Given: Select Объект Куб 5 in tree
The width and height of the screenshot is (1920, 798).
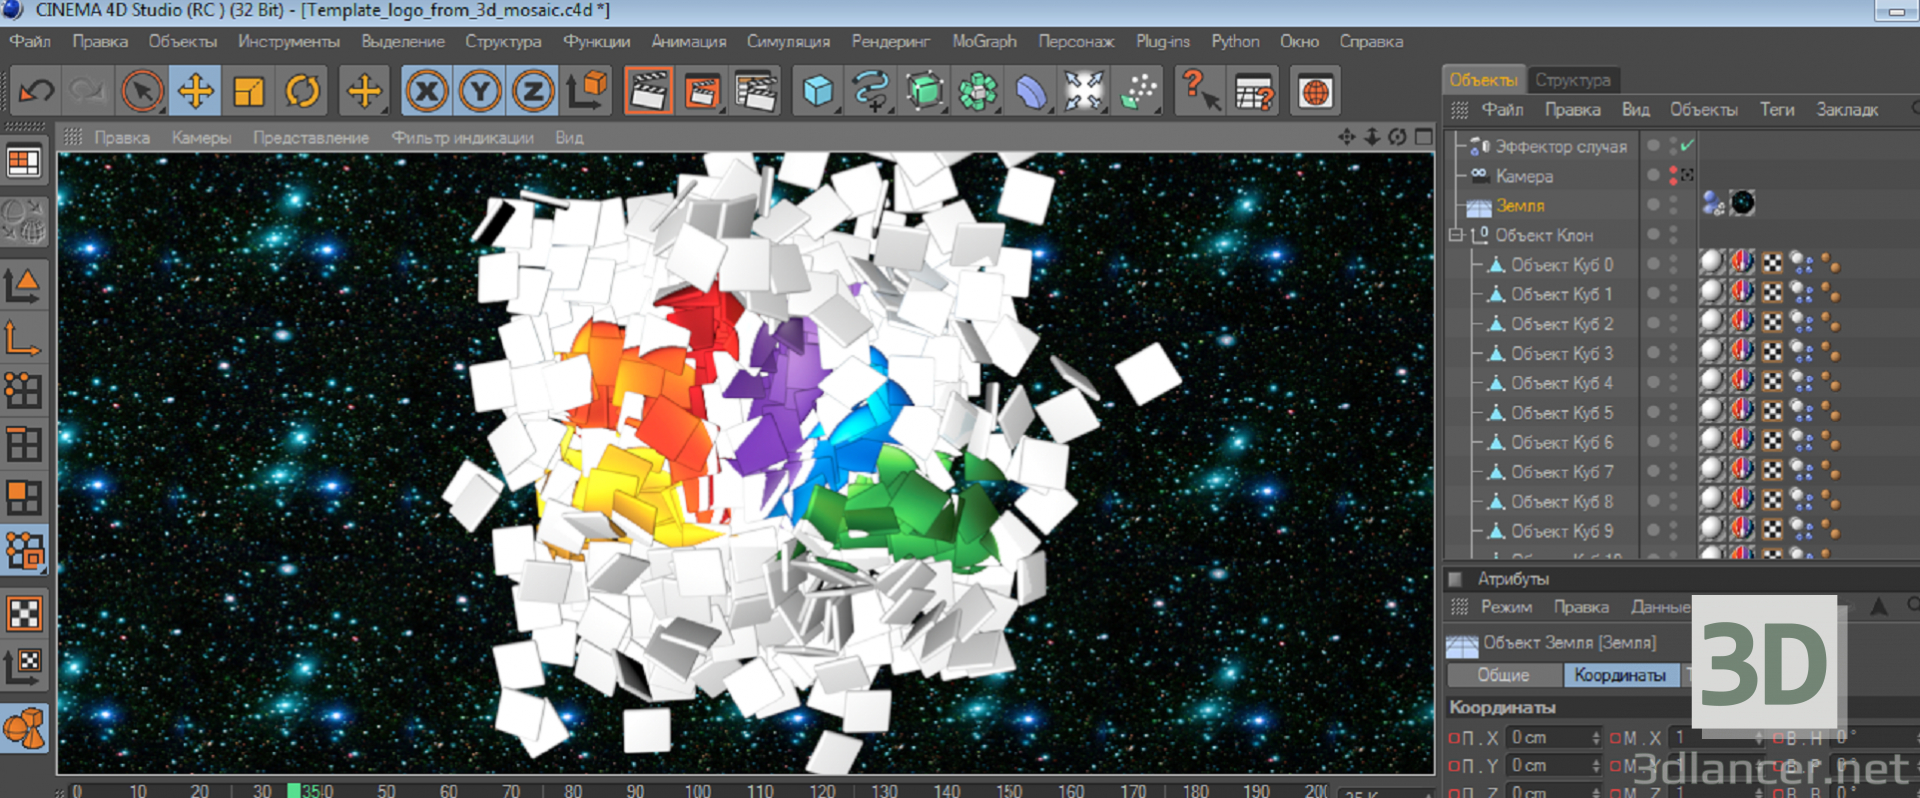Looking at the screenshot, I should coord(1562,413).
